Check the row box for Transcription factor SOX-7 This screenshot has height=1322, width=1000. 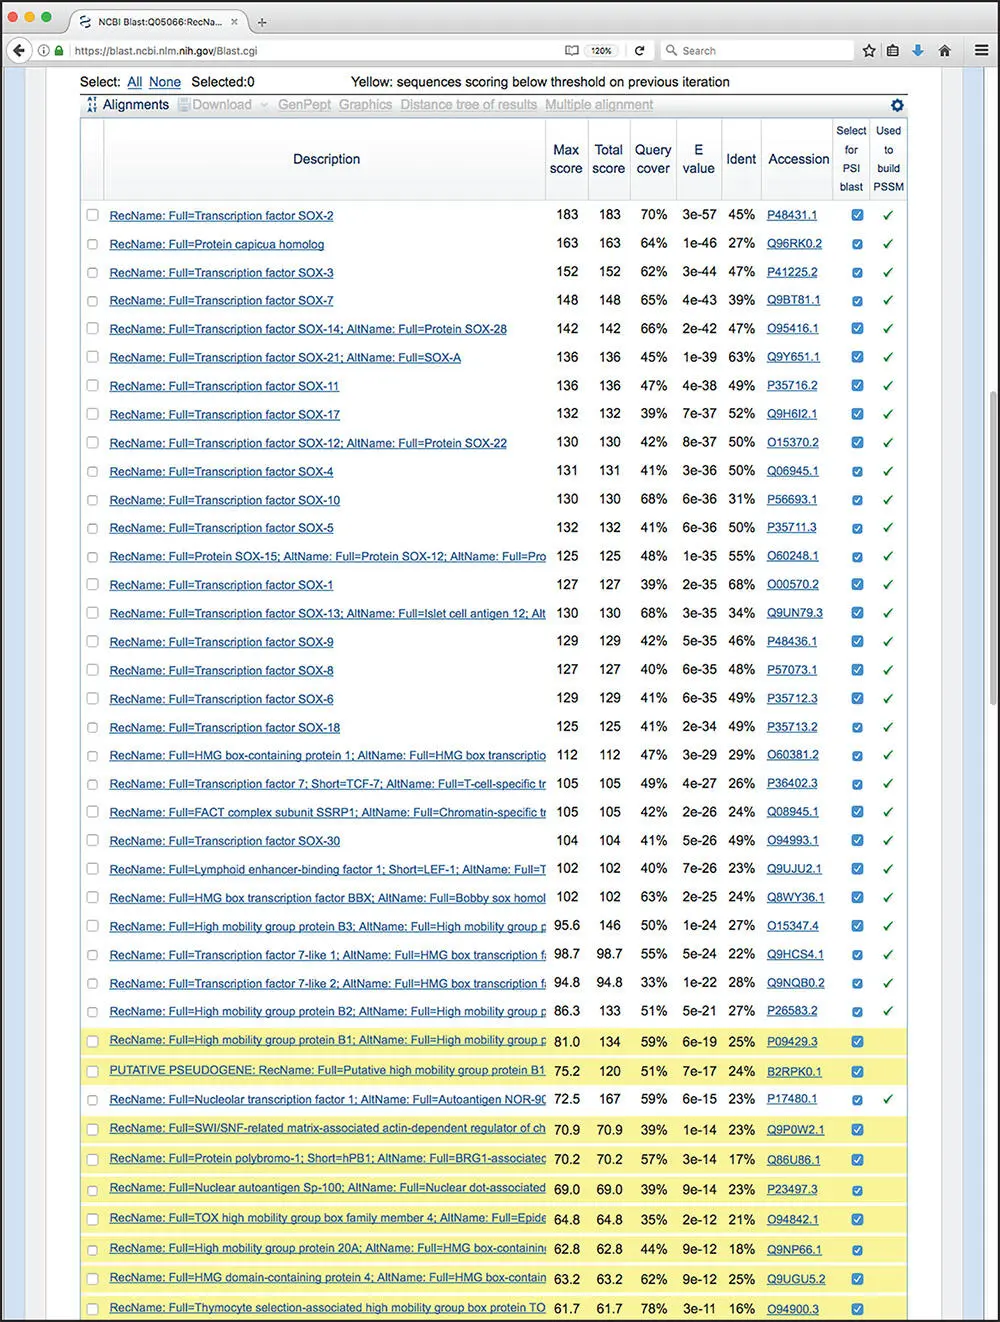pyautogui.click(x=92, y=301)
